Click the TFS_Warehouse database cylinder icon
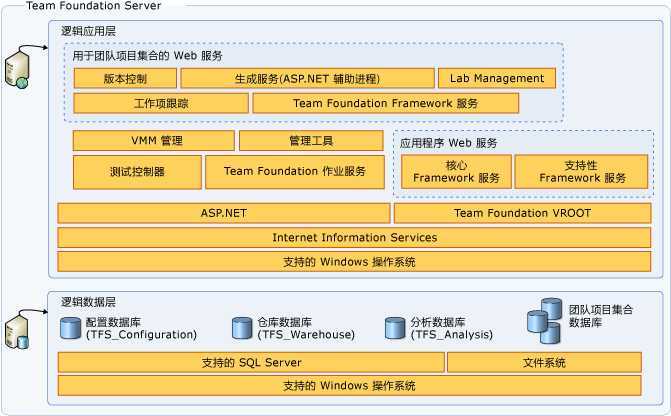 (242, 328)
